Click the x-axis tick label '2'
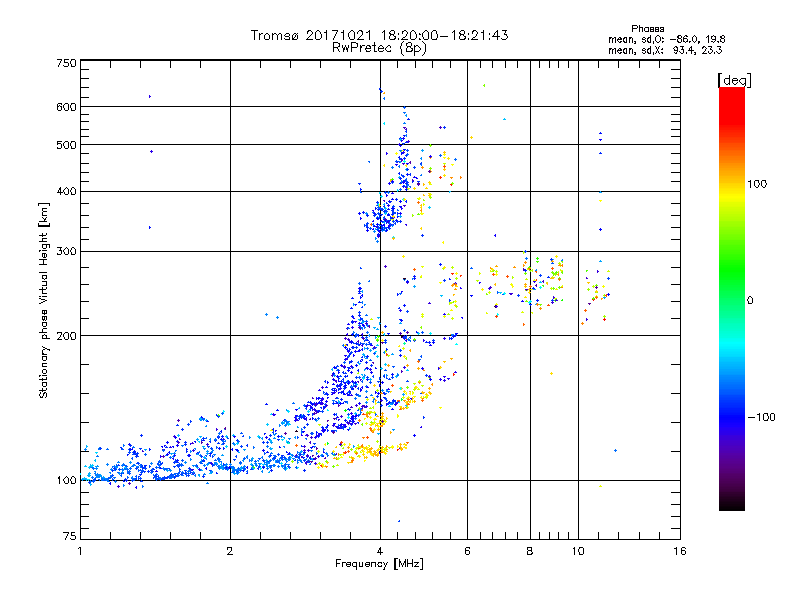Image resolution: width=800 pixels, height=600 pixels. tap(230, 551)
